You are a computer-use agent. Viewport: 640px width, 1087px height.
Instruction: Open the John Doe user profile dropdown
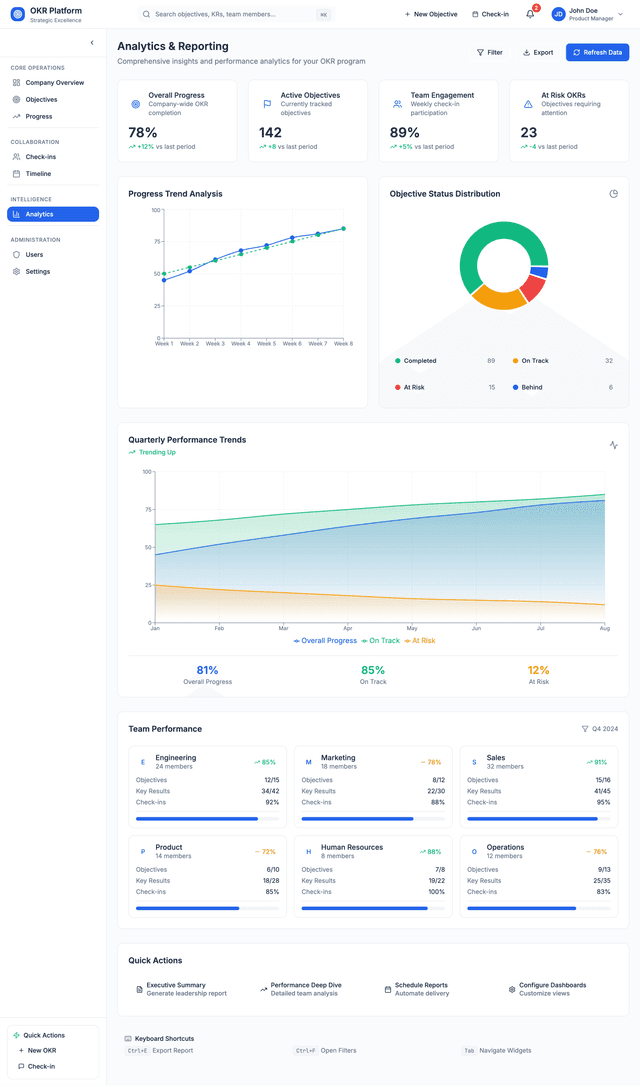[x=588, y=14]
